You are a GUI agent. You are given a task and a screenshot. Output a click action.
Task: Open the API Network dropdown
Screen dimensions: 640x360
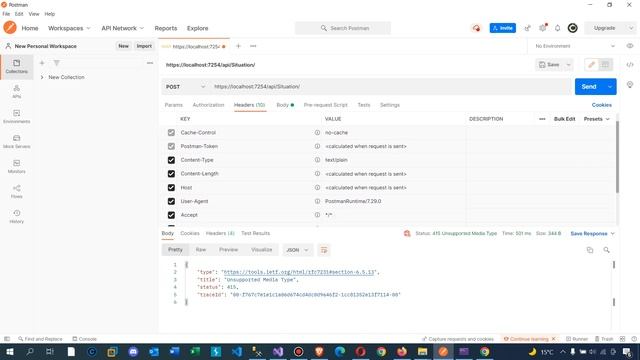coord(122,28)
